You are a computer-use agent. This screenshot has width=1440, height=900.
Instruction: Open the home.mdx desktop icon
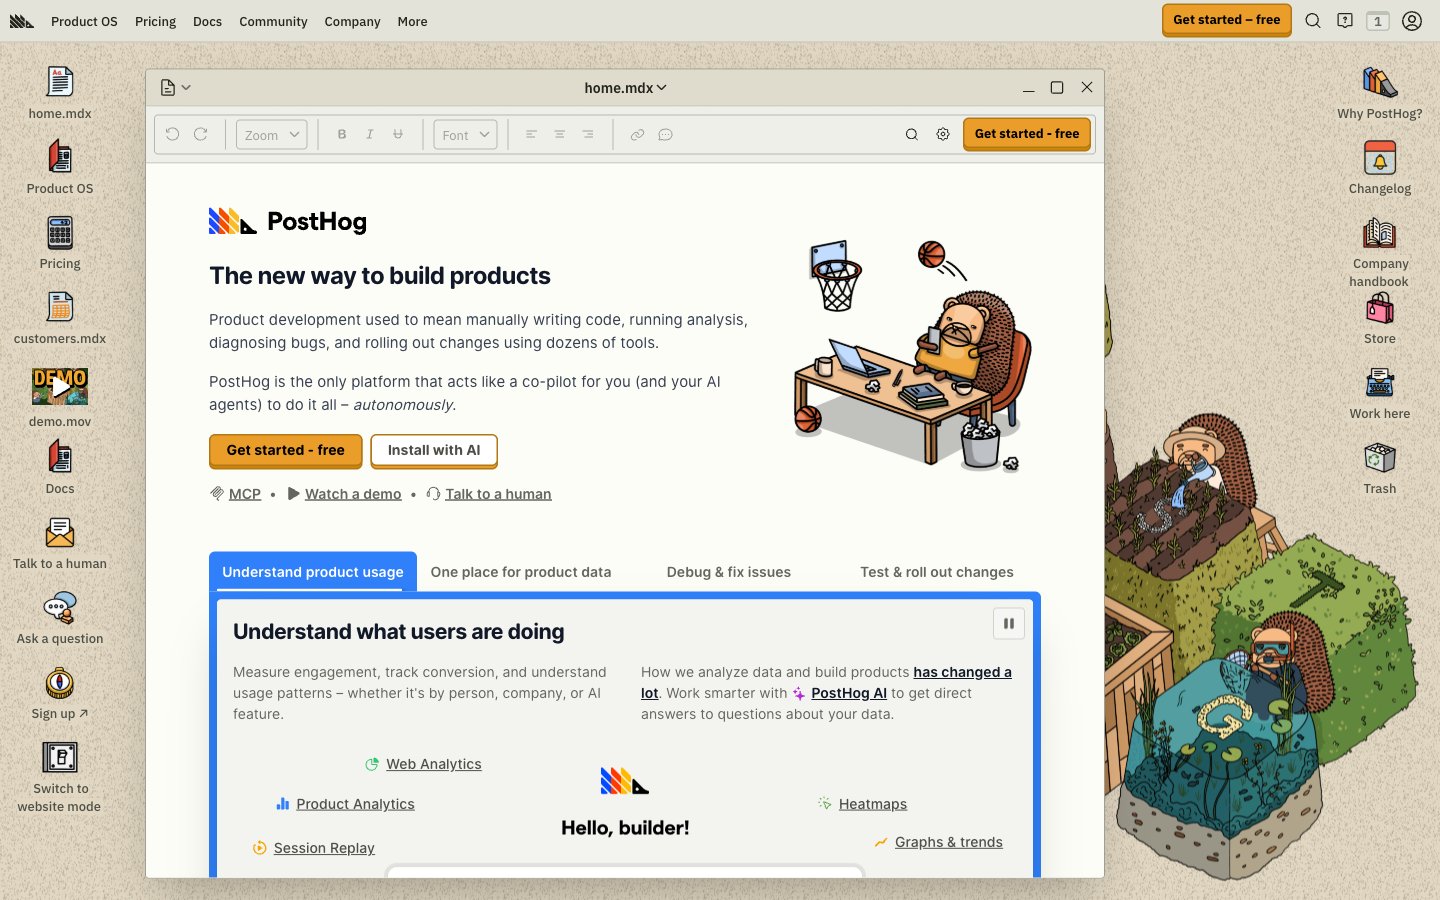coord(60,93)
